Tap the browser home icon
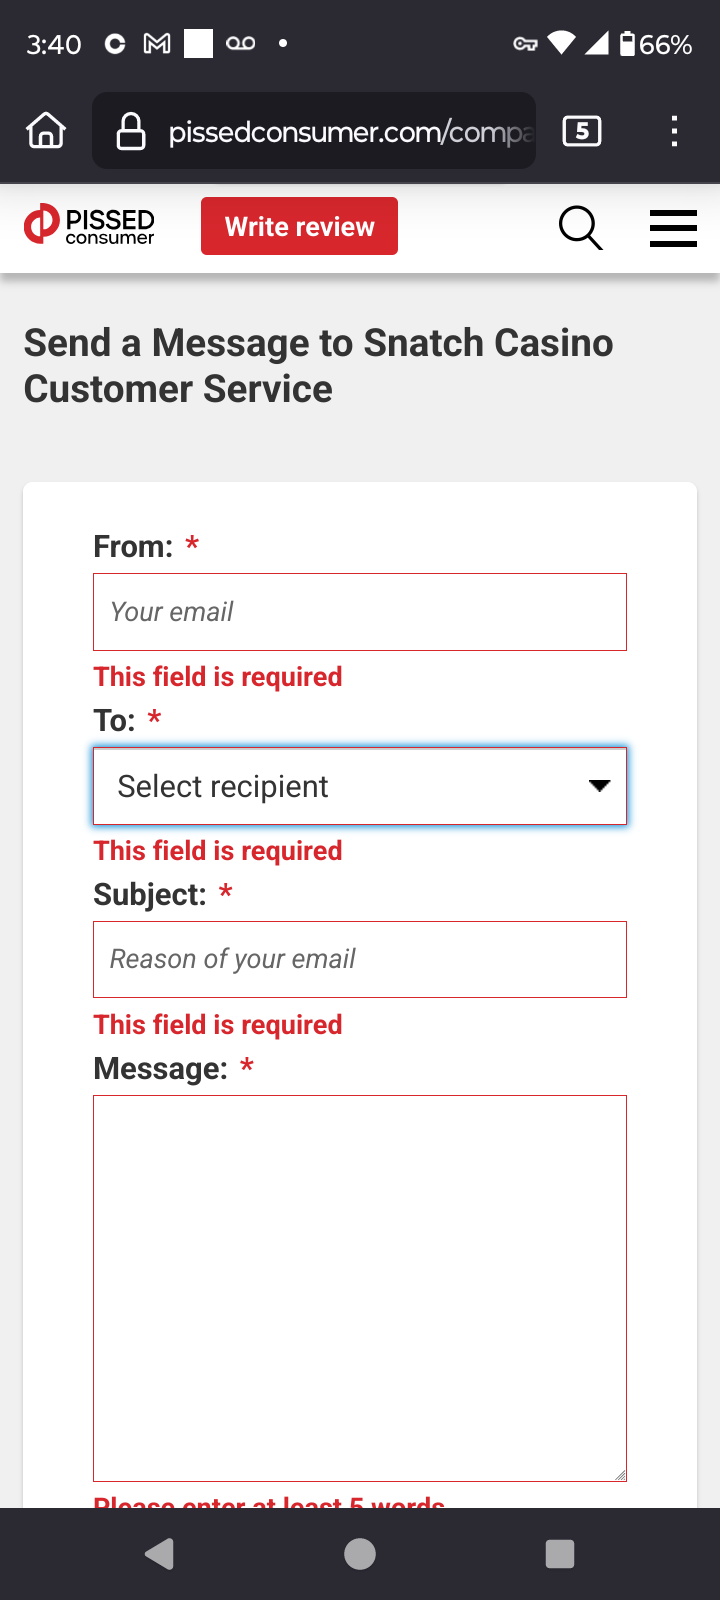The height and width of the screenshot is (1600, 720). 46,131
